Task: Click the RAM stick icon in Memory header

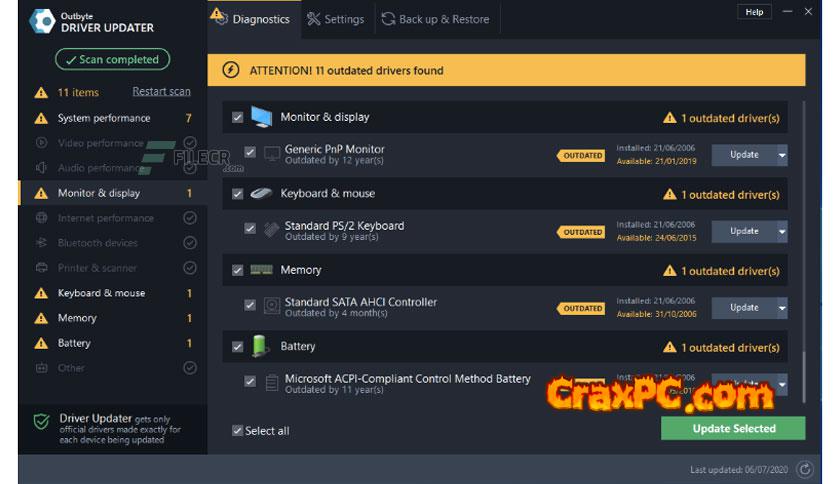Action: [x=261, y=270]
